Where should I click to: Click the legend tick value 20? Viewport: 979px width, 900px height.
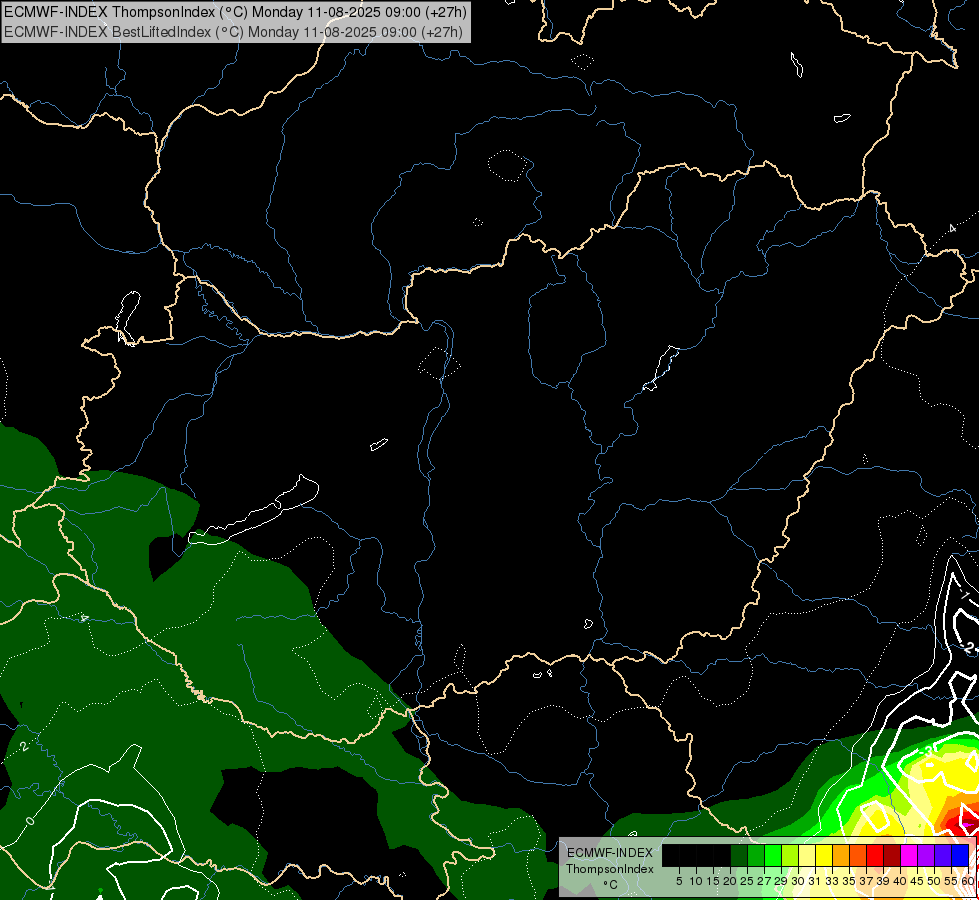(730, 881)
